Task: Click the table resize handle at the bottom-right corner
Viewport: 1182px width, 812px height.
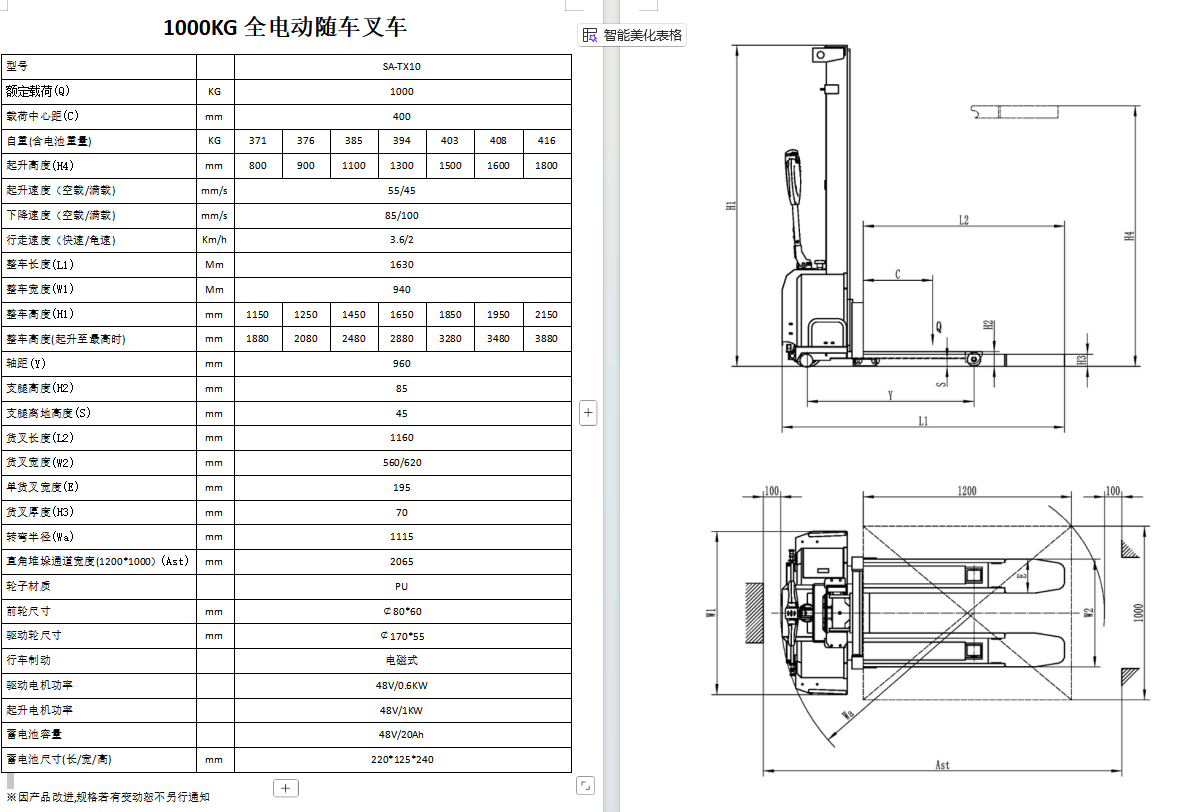Action: pyautogui.click(x=586, y=786)
